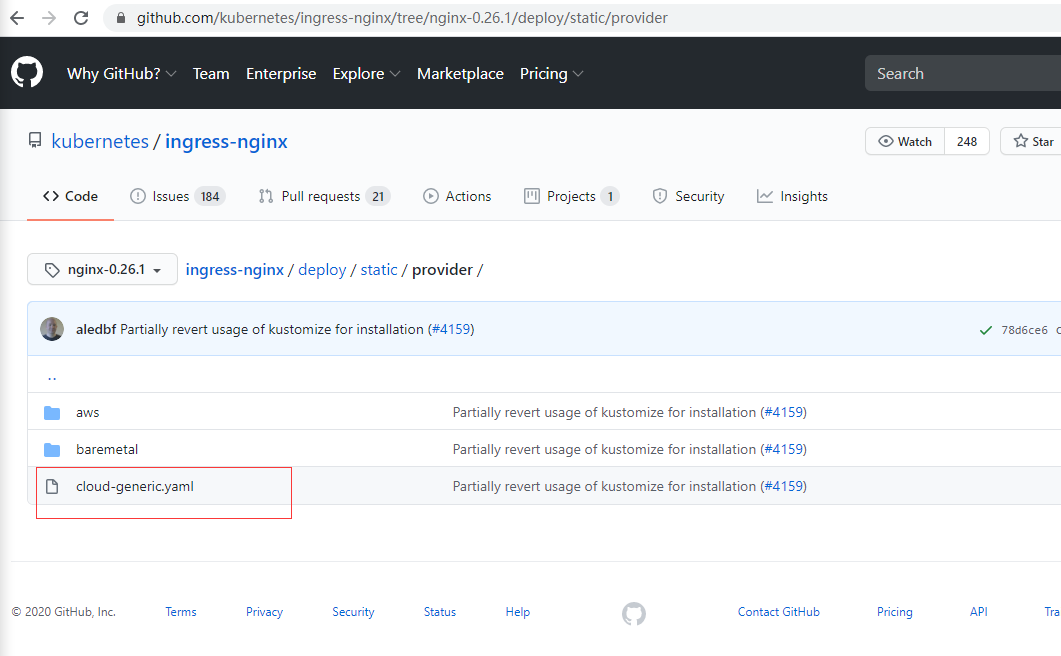Open the Privacy footer link
The image size is (1061, 656).
point(264,612)
